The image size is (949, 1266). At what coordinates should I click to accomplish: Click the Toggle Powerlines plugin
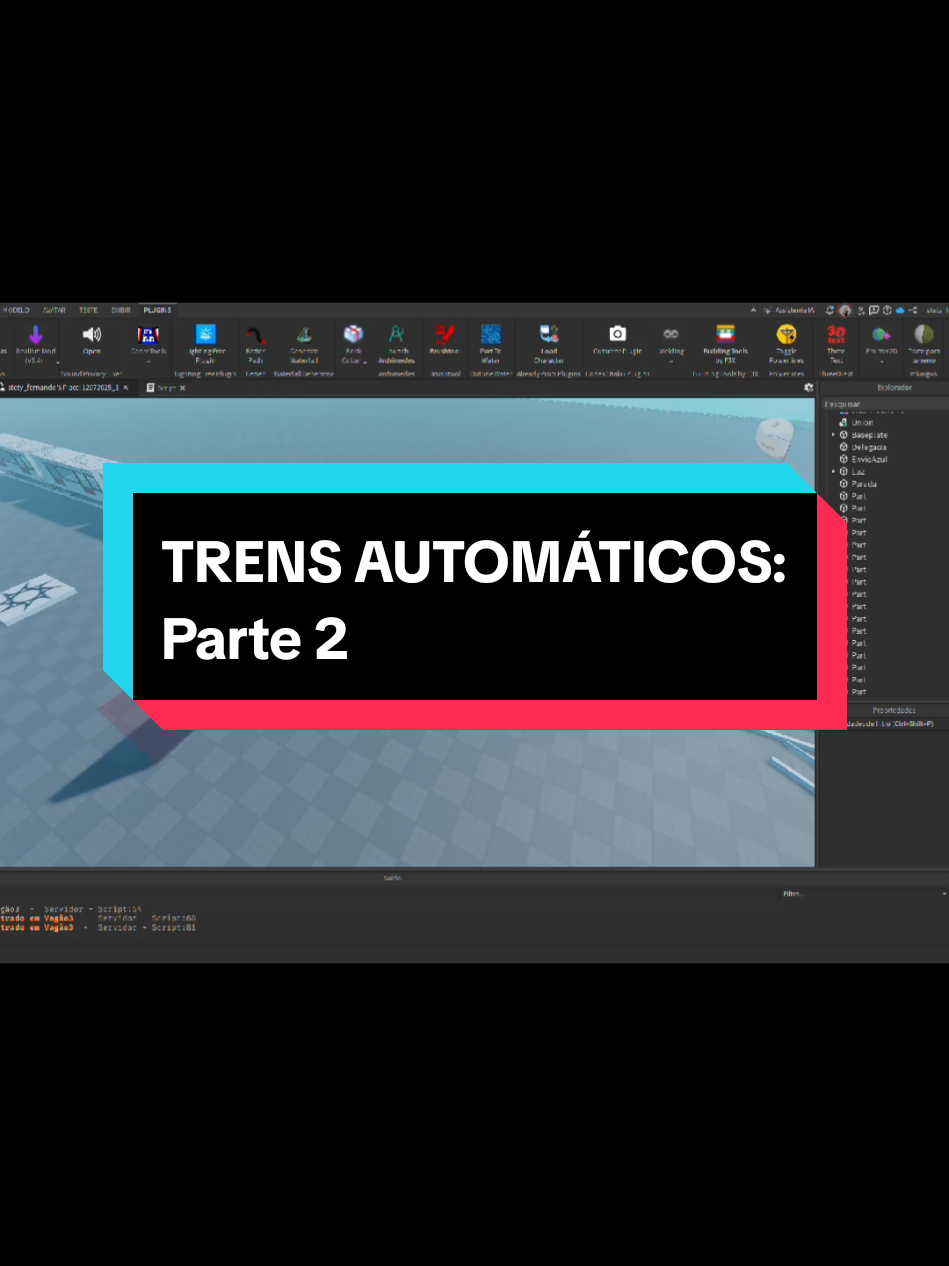click(x=786, y=342)
